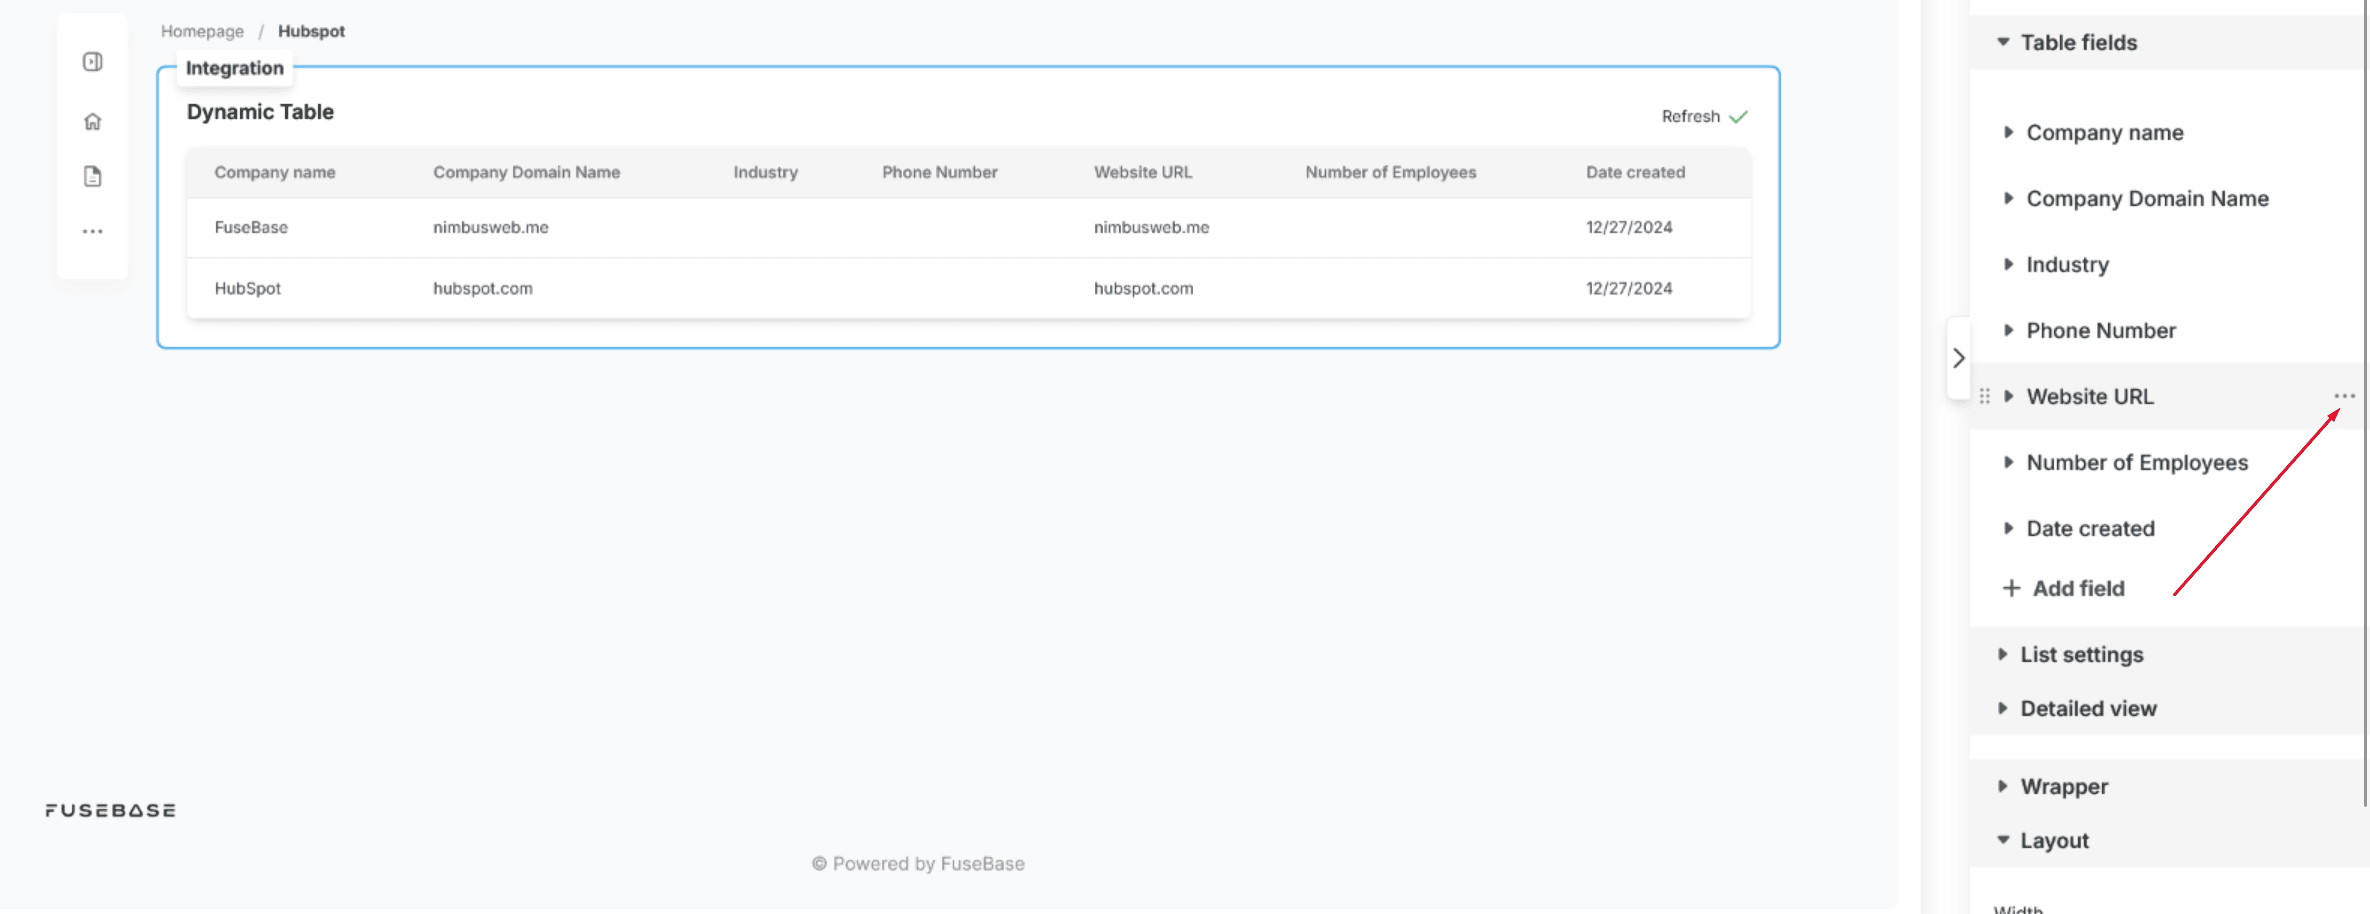Click the HubSpot row date 12/27/2024

click(1628, 288)
